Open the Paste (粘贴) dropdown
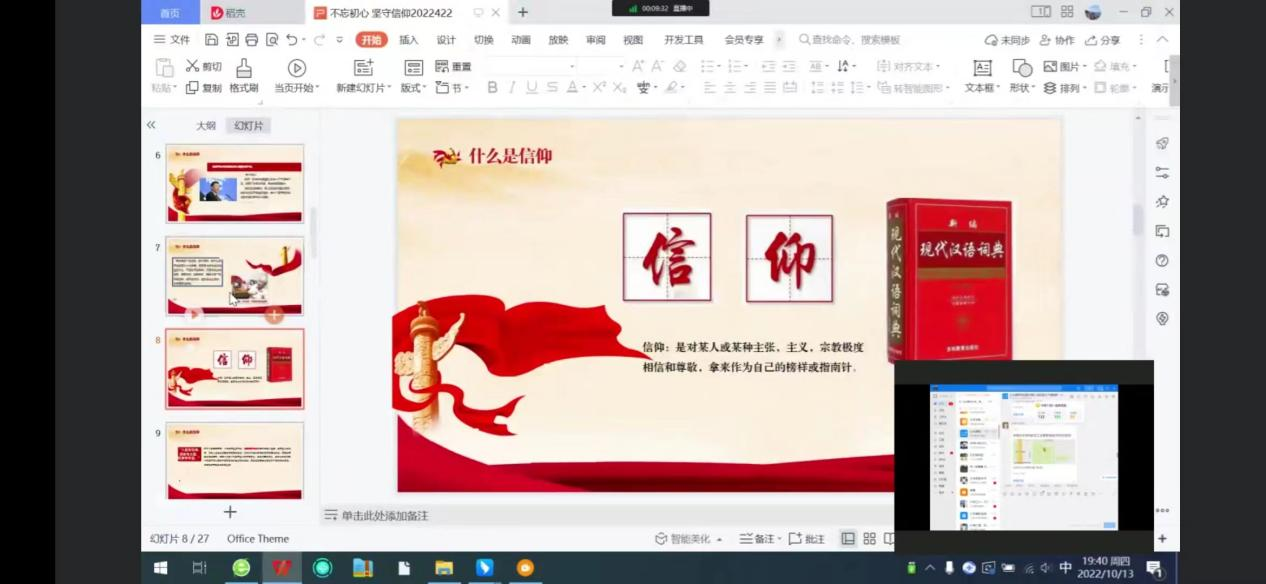The image size is (1266, 584). [164, 88]
